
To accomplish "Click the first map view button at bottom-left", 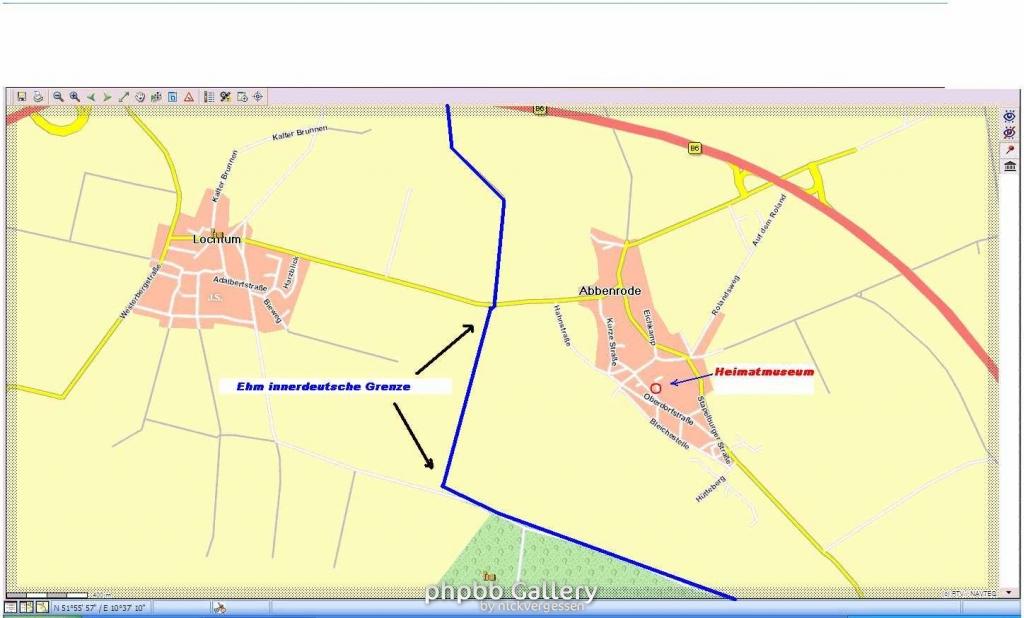I will (10, 607).
